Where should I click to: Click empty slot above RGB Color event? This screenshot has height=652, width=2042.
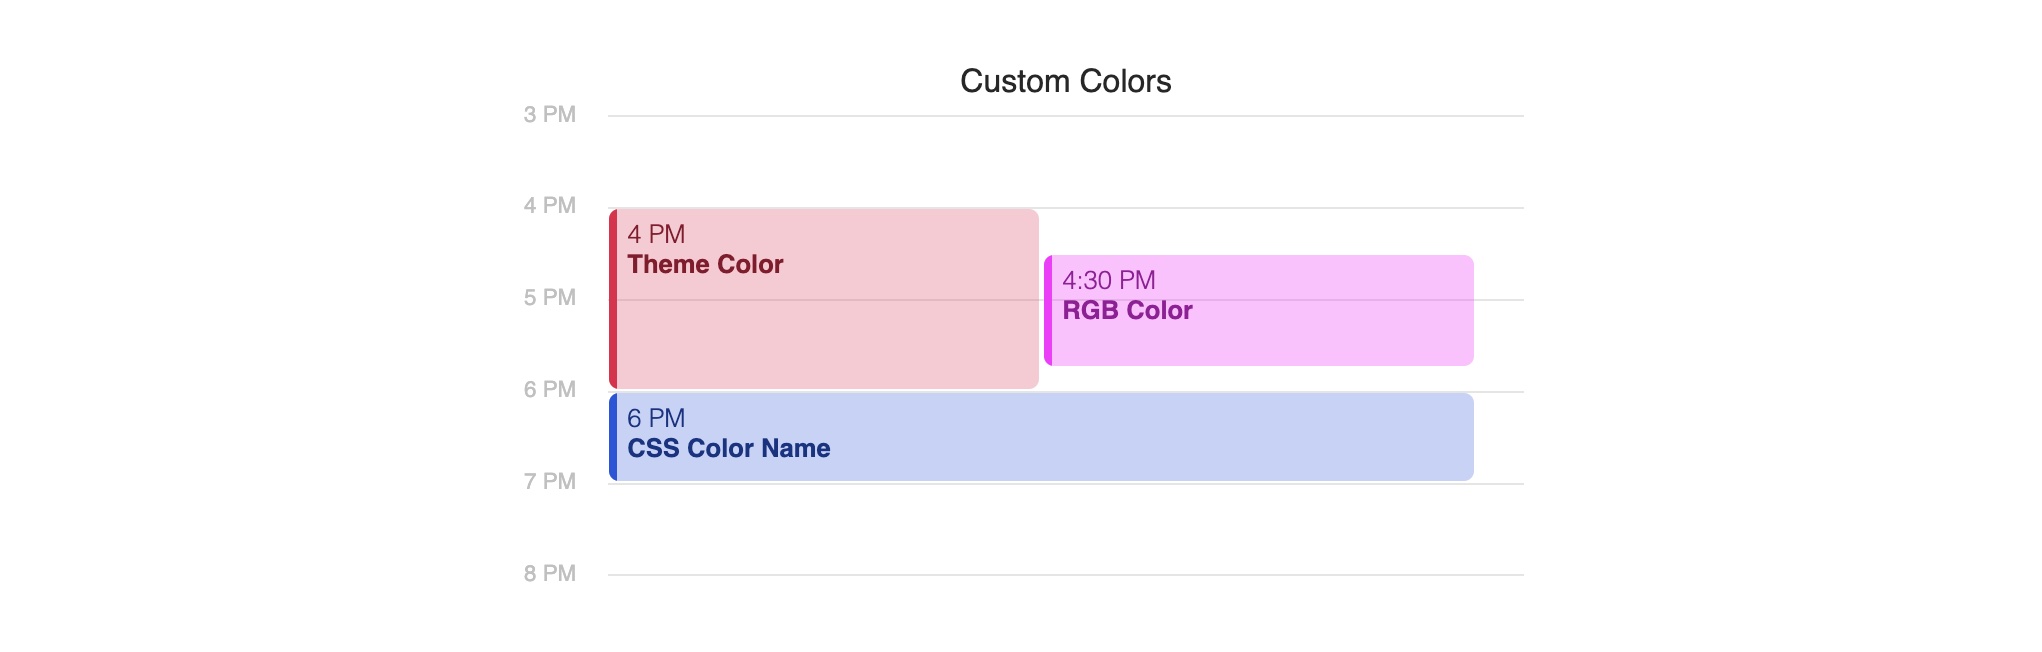pos(1260,231)
